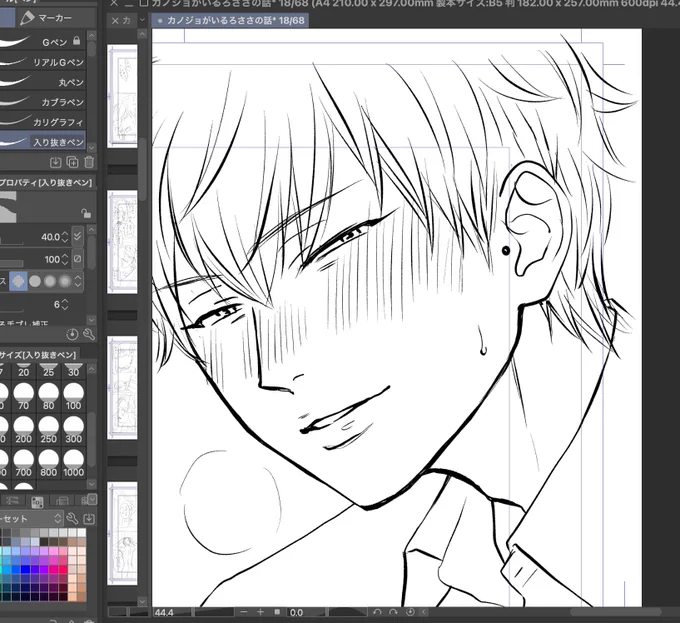Open the color set selection dropdown
The height and width of the screenshot is (623, 680).
(31, 519)
